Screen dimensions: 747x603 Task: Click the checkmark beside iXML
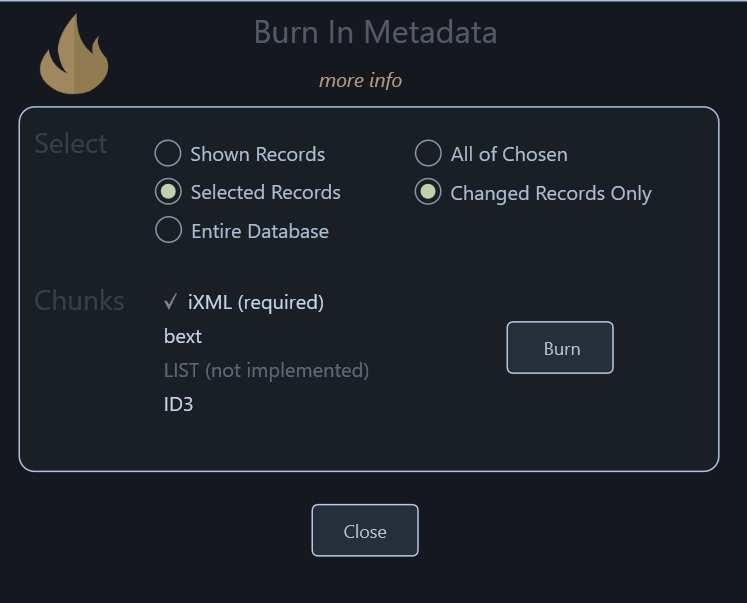[x=170, y=302]
